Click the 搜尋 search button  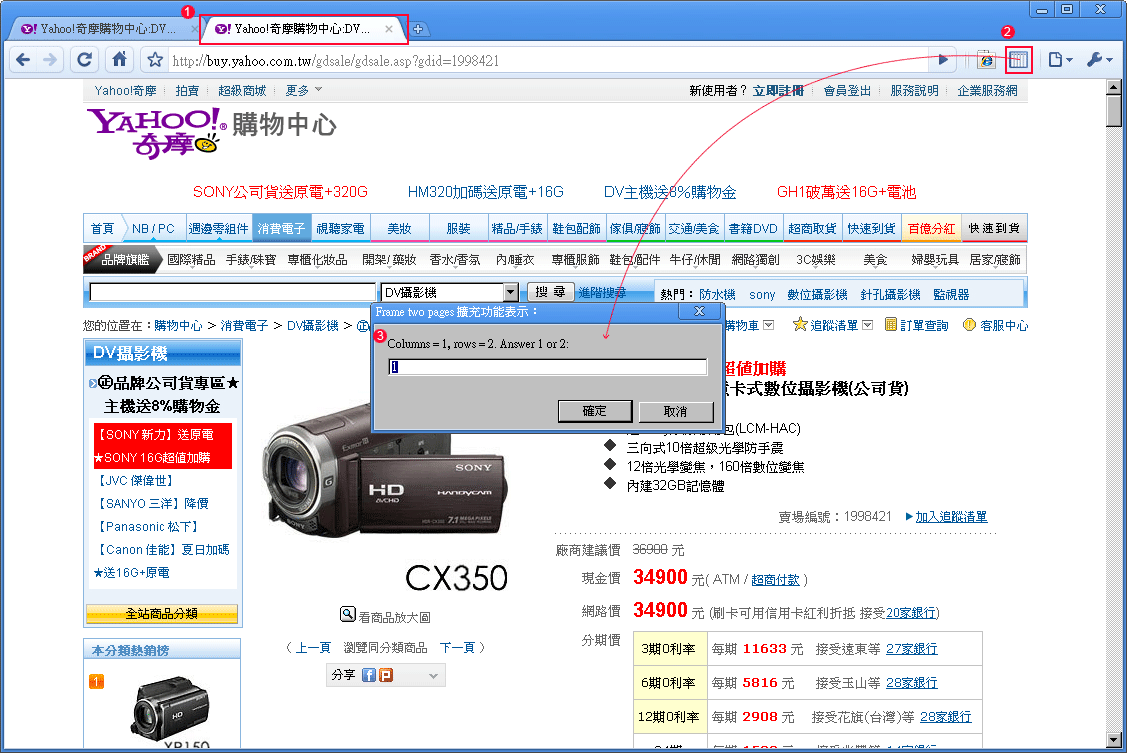(551, 292)
